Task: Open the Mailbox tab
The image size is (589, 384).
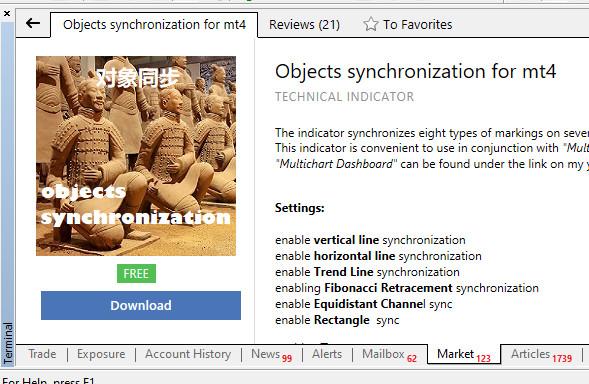Action: 389,355
